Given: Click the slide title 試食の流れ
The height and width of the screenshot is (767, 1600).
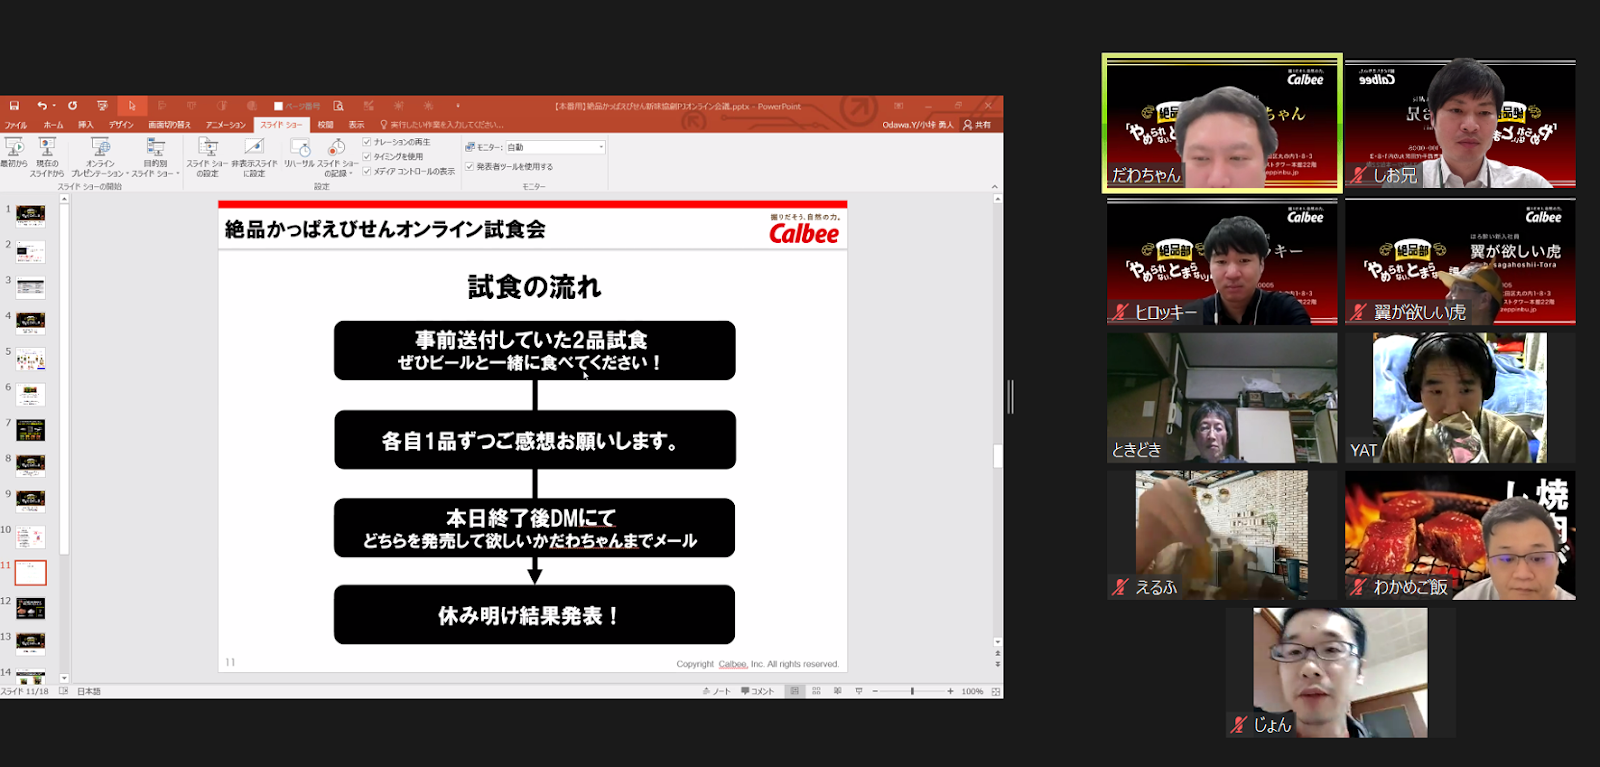Looking at the screenshot, I should (534, 288).
